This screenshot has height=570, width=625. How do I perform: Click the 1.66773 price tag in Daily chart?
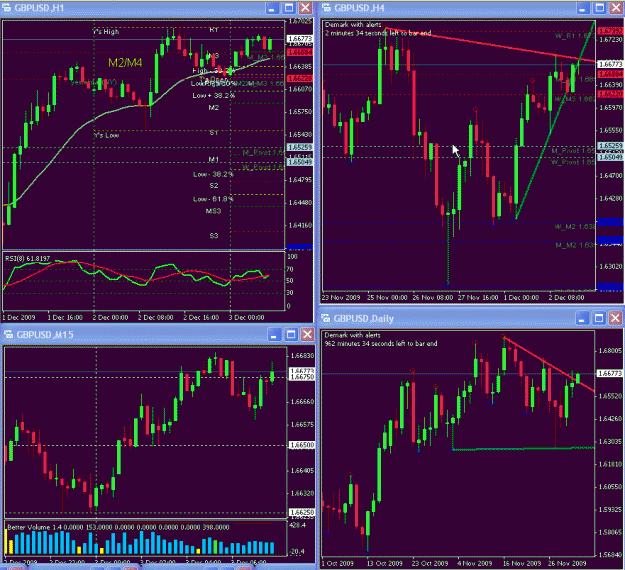tap(610, 373)
